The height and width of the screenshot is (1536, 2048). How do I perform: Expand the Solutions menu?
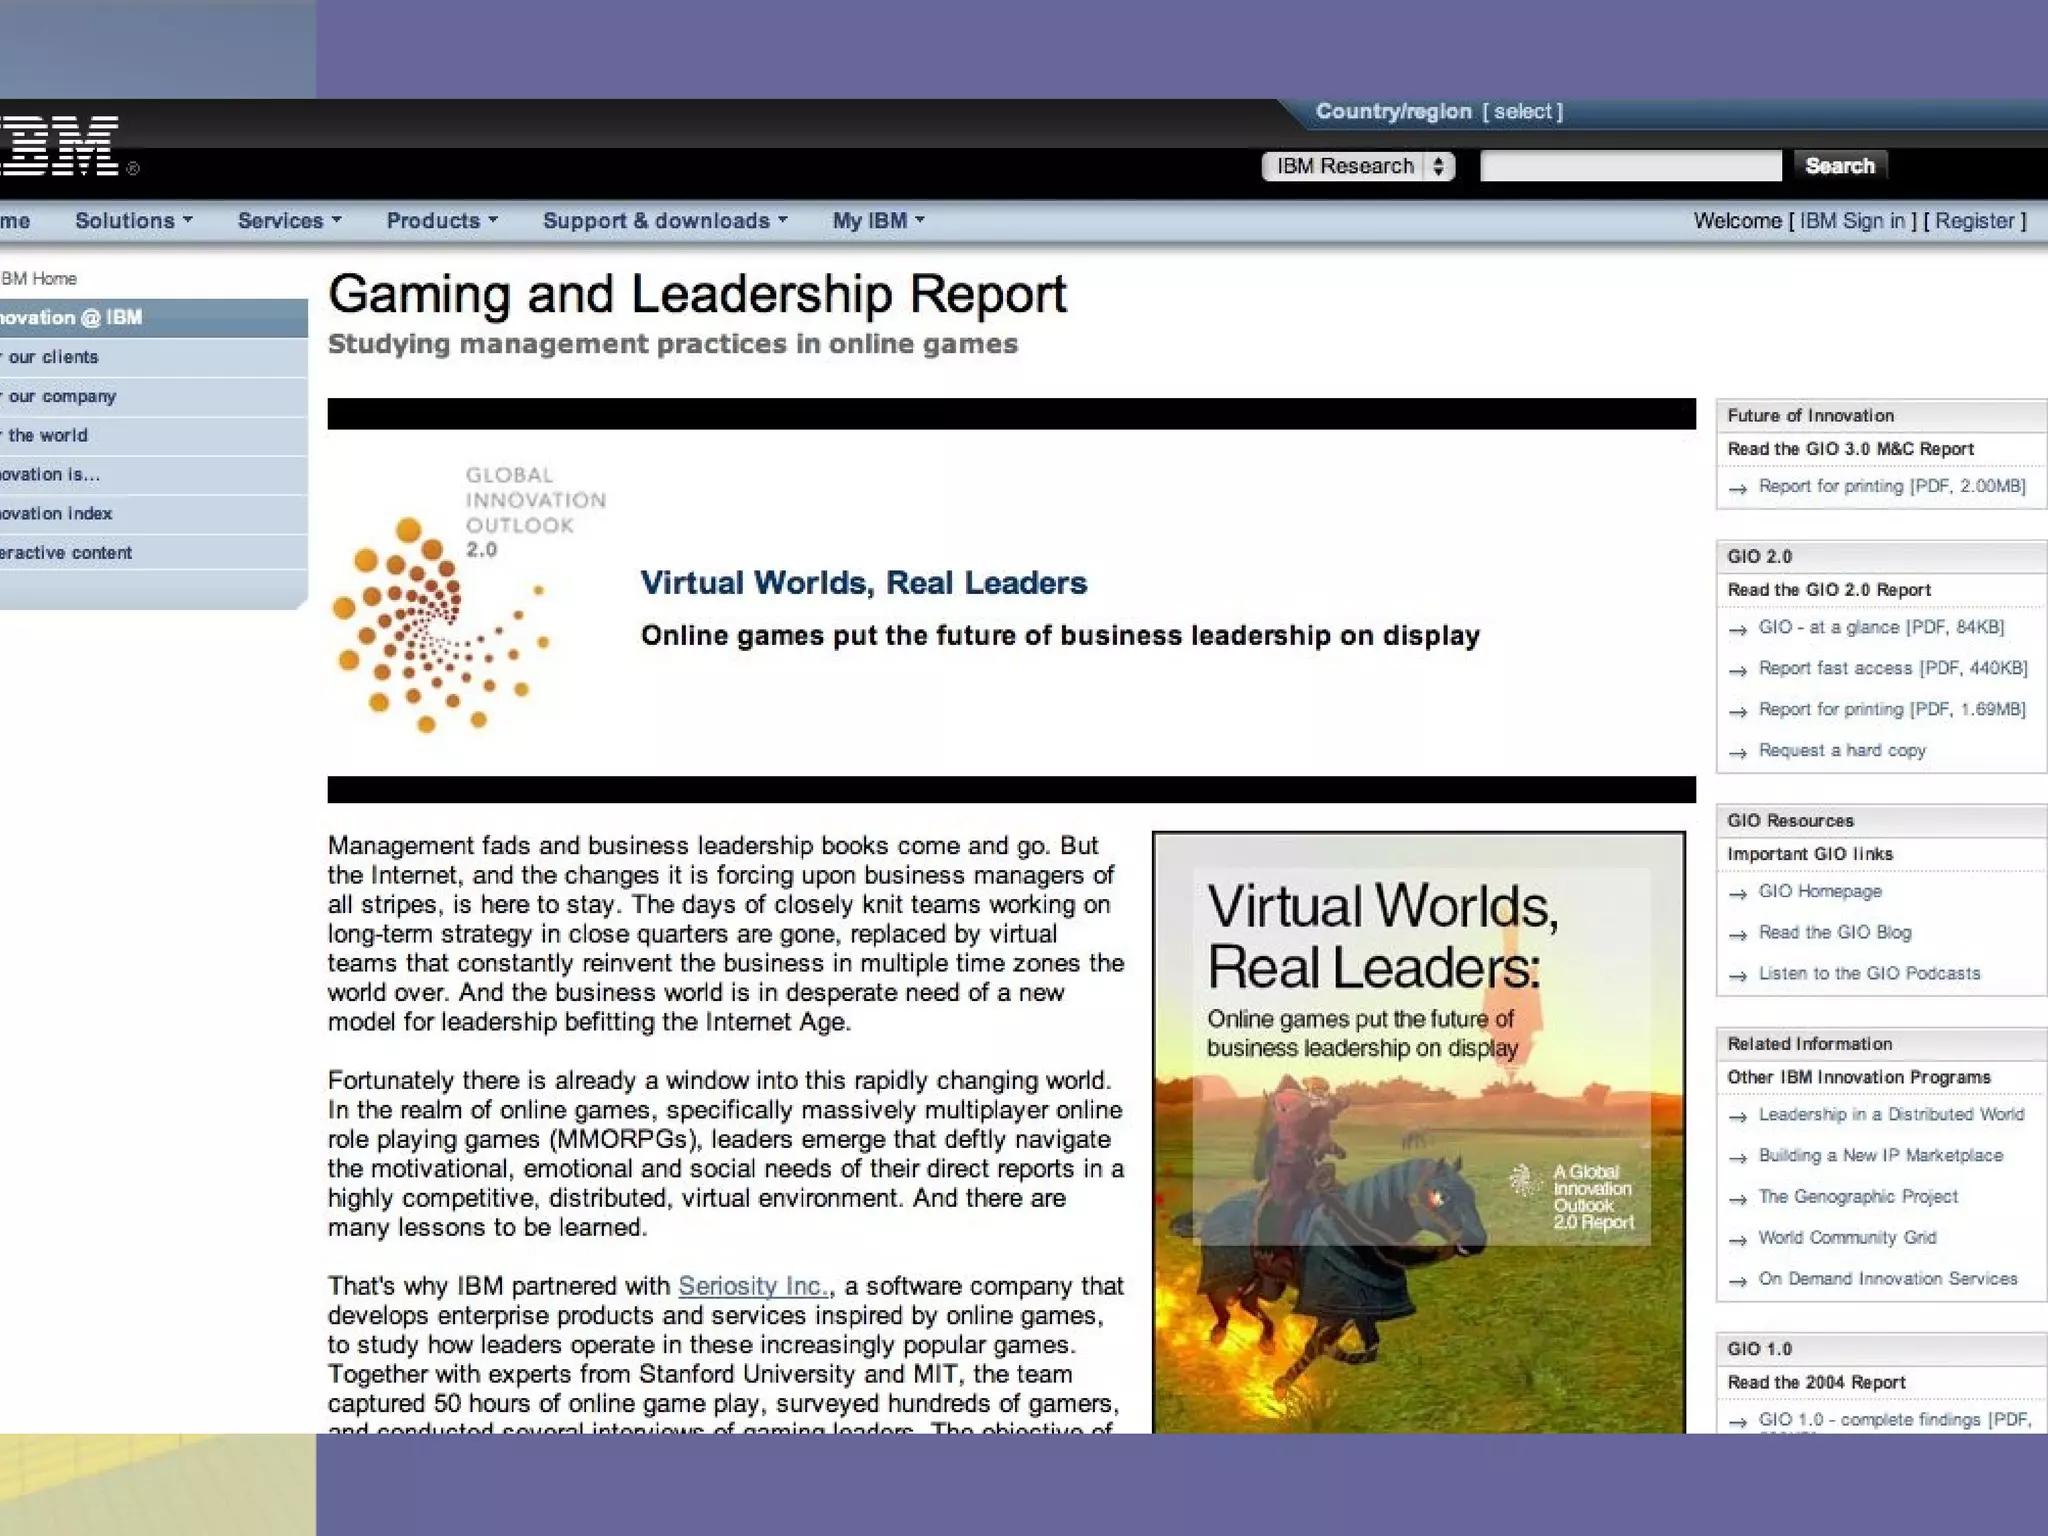click(x=134, y=221)
